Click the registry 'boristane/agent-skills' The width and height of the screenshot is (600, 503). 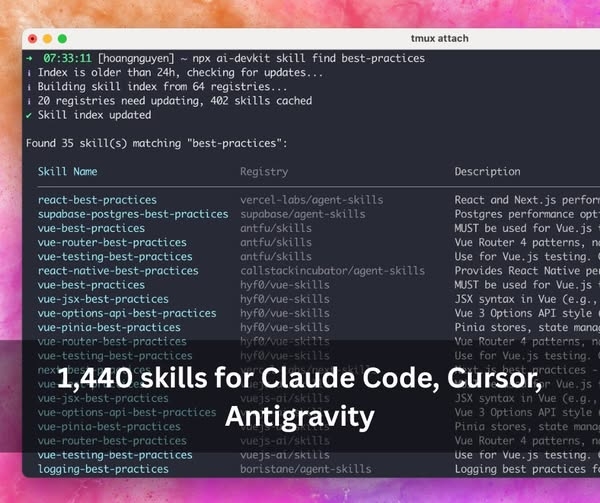pyautogui.click(x=306, y=469)
